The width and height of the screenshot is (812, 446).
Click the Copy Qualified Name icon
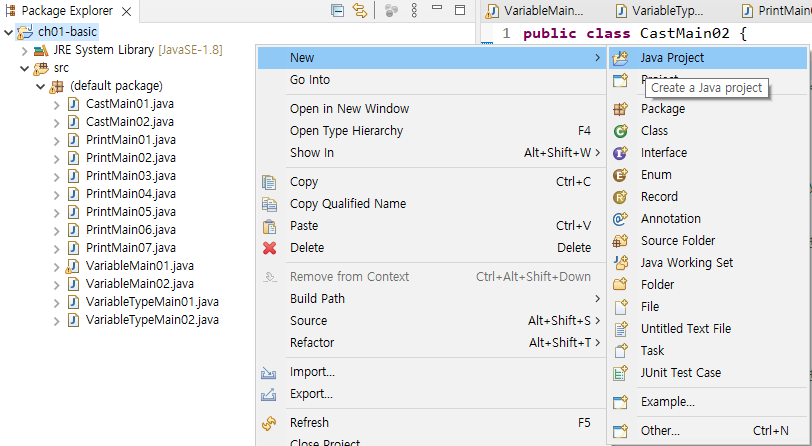point(269,204)
